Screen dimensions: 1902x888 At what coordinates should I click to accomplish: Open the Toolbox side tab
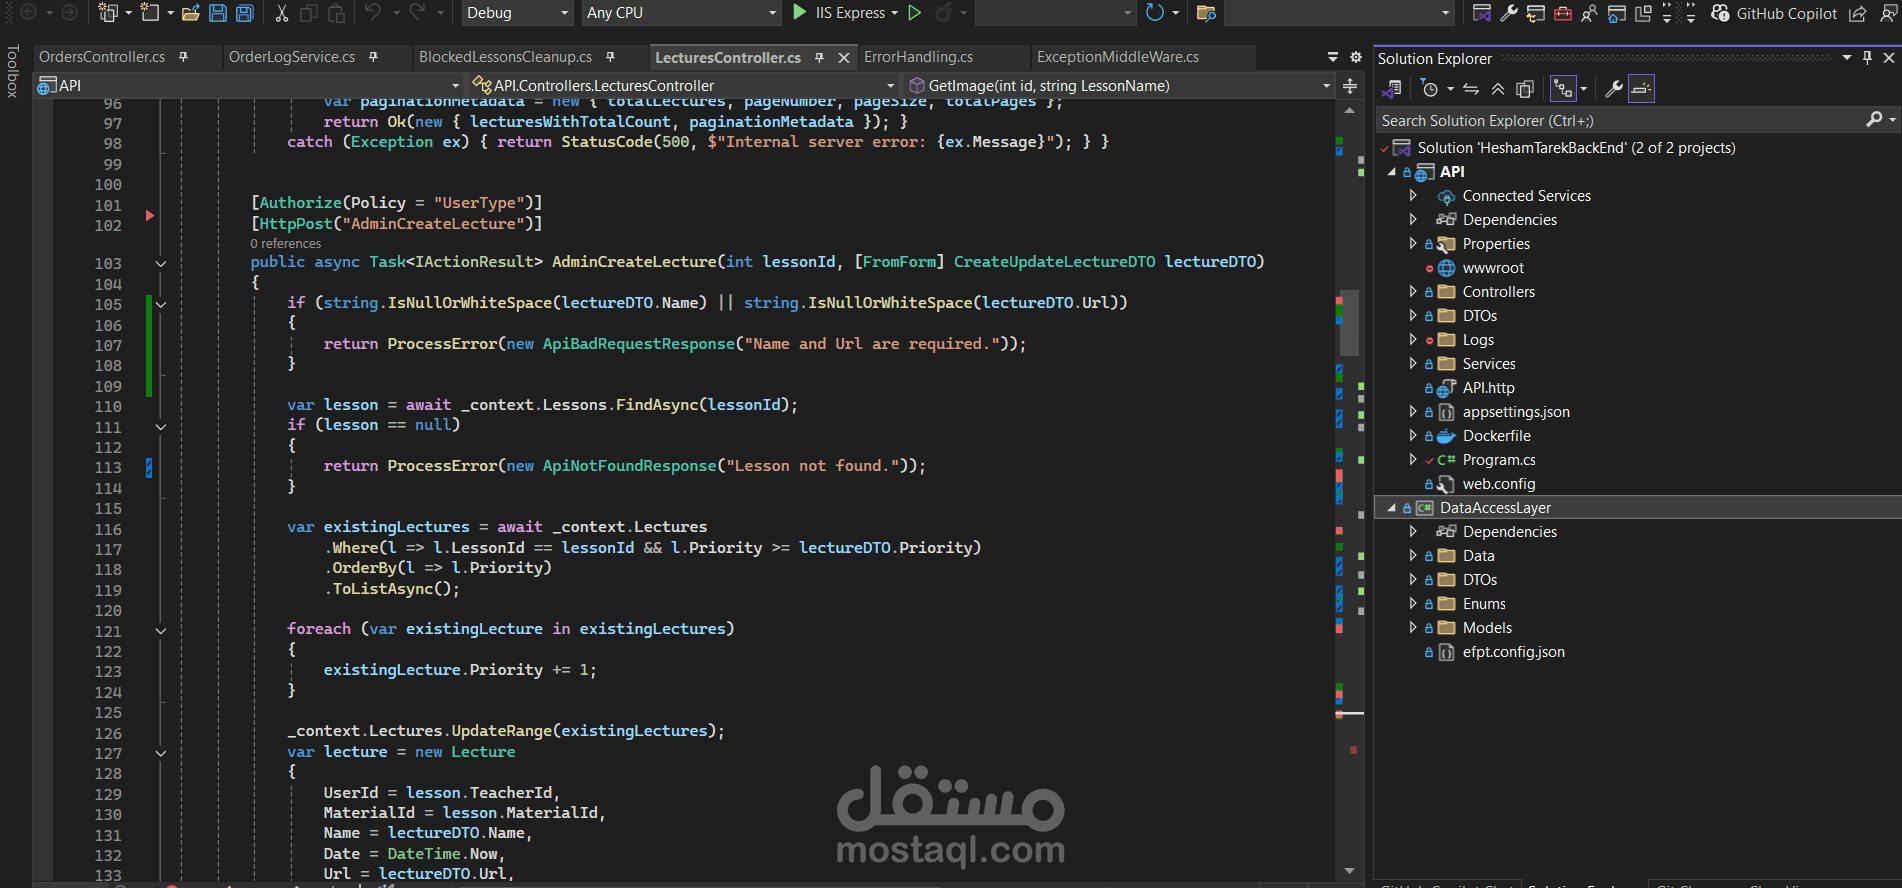[x=12, y=72]
